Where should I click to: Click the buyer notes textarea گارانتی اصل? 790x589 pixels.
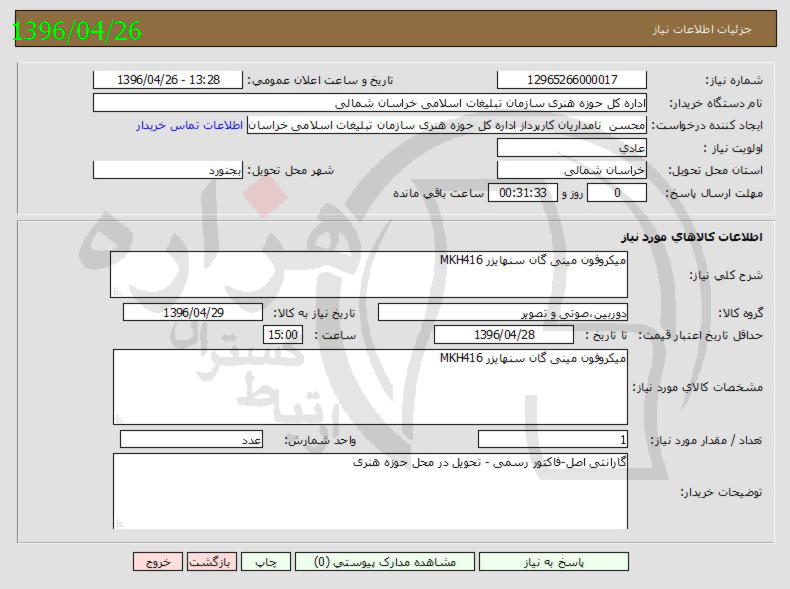click(x=370, y=491)
